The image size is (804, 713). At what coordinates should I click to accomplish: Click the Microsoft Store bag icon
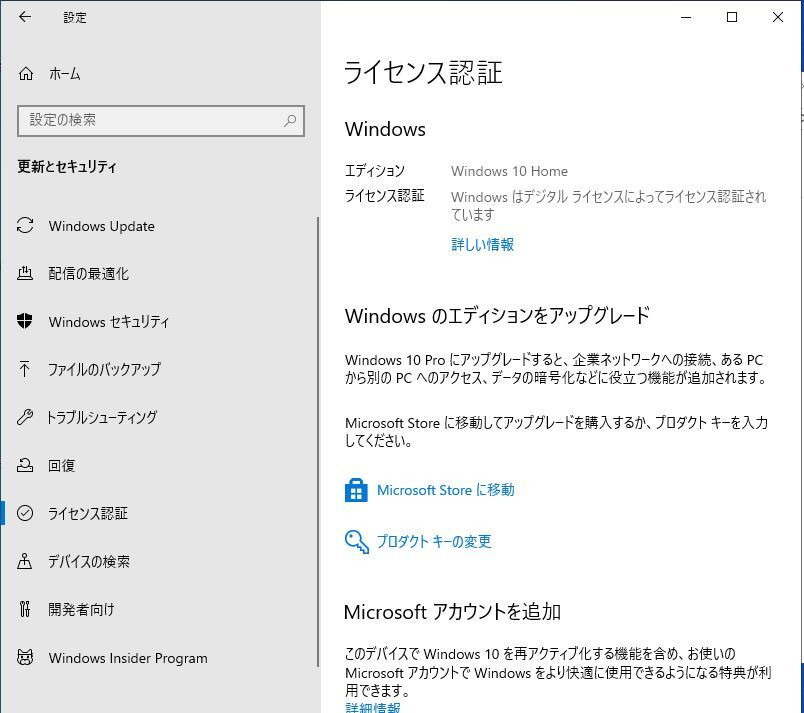356,490
